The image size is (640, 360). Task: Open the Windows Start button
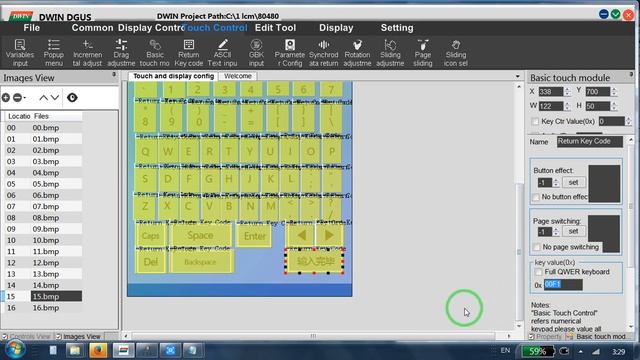pyautogui.click(x=16, y=350)
